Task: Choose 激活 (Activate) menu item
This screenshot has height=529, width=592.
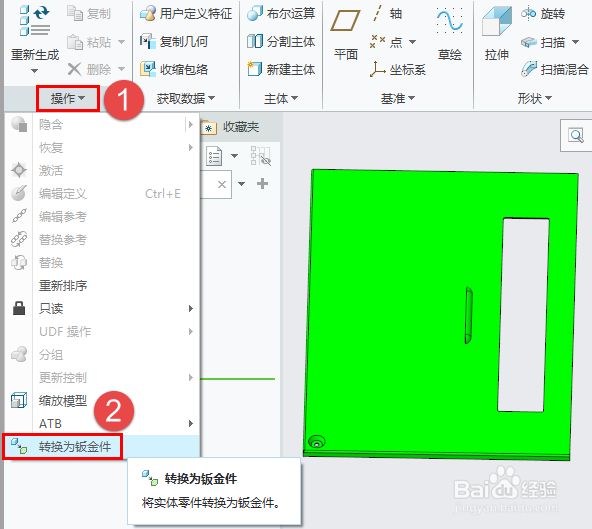Action: (102, 170)
